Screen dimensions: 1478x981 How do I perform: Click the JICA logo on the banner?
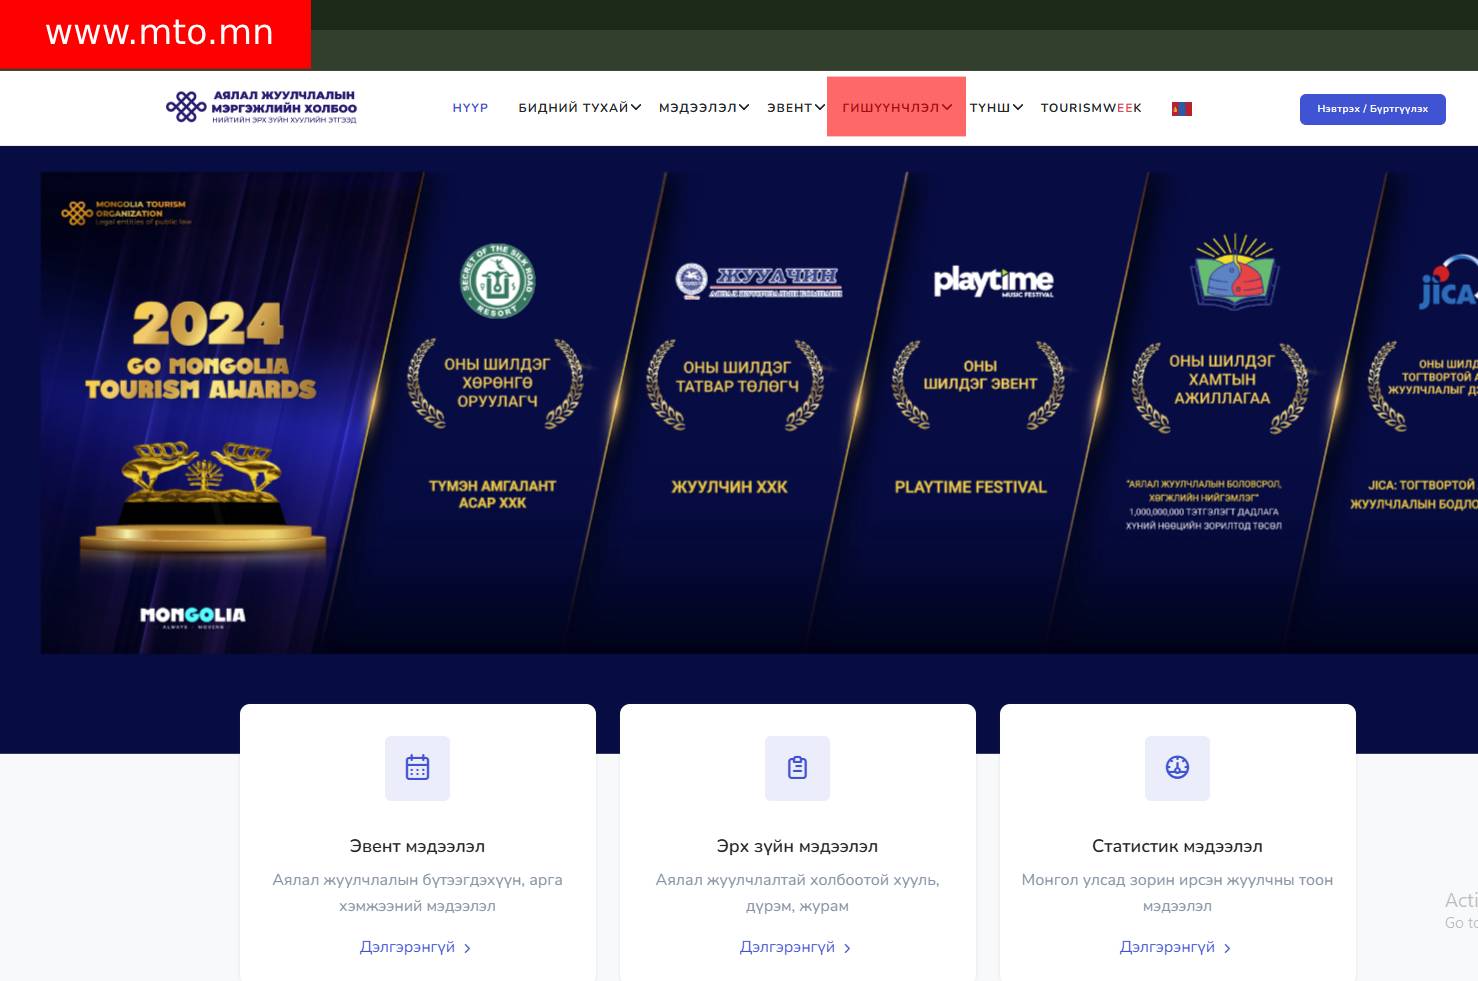[x=1448, y=283]
